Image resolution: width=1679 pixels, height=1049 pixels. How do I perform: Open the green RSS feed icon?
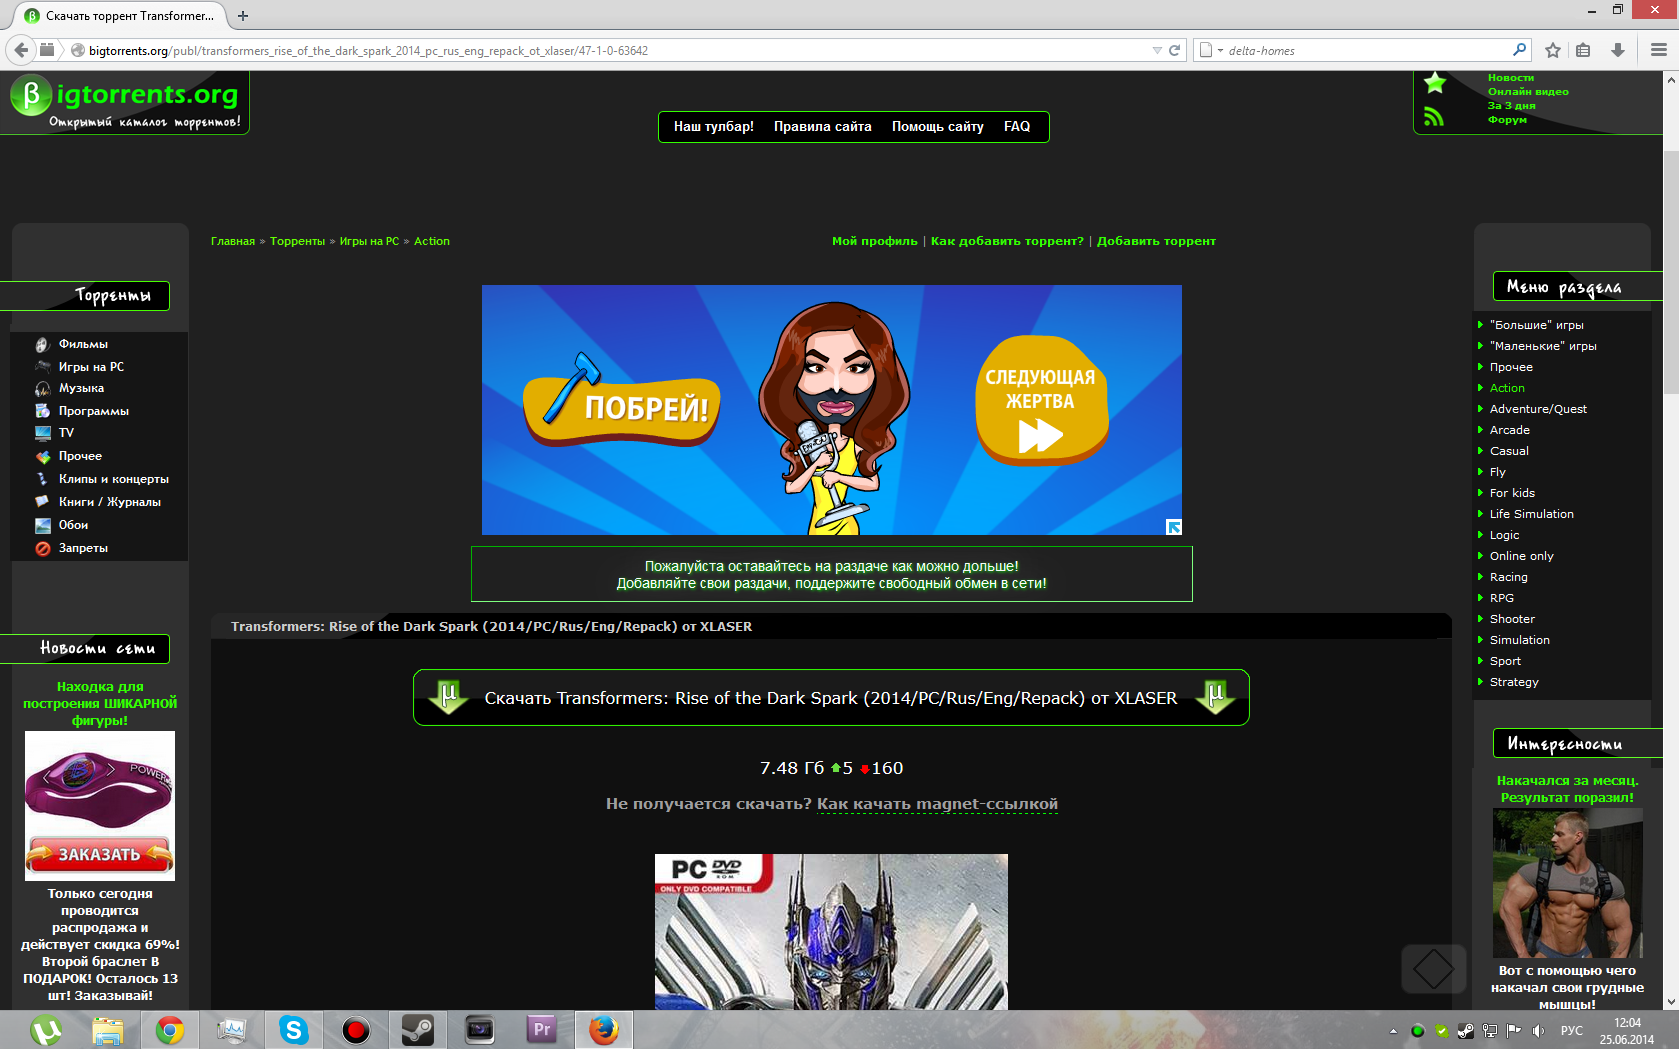point(1434,117)
